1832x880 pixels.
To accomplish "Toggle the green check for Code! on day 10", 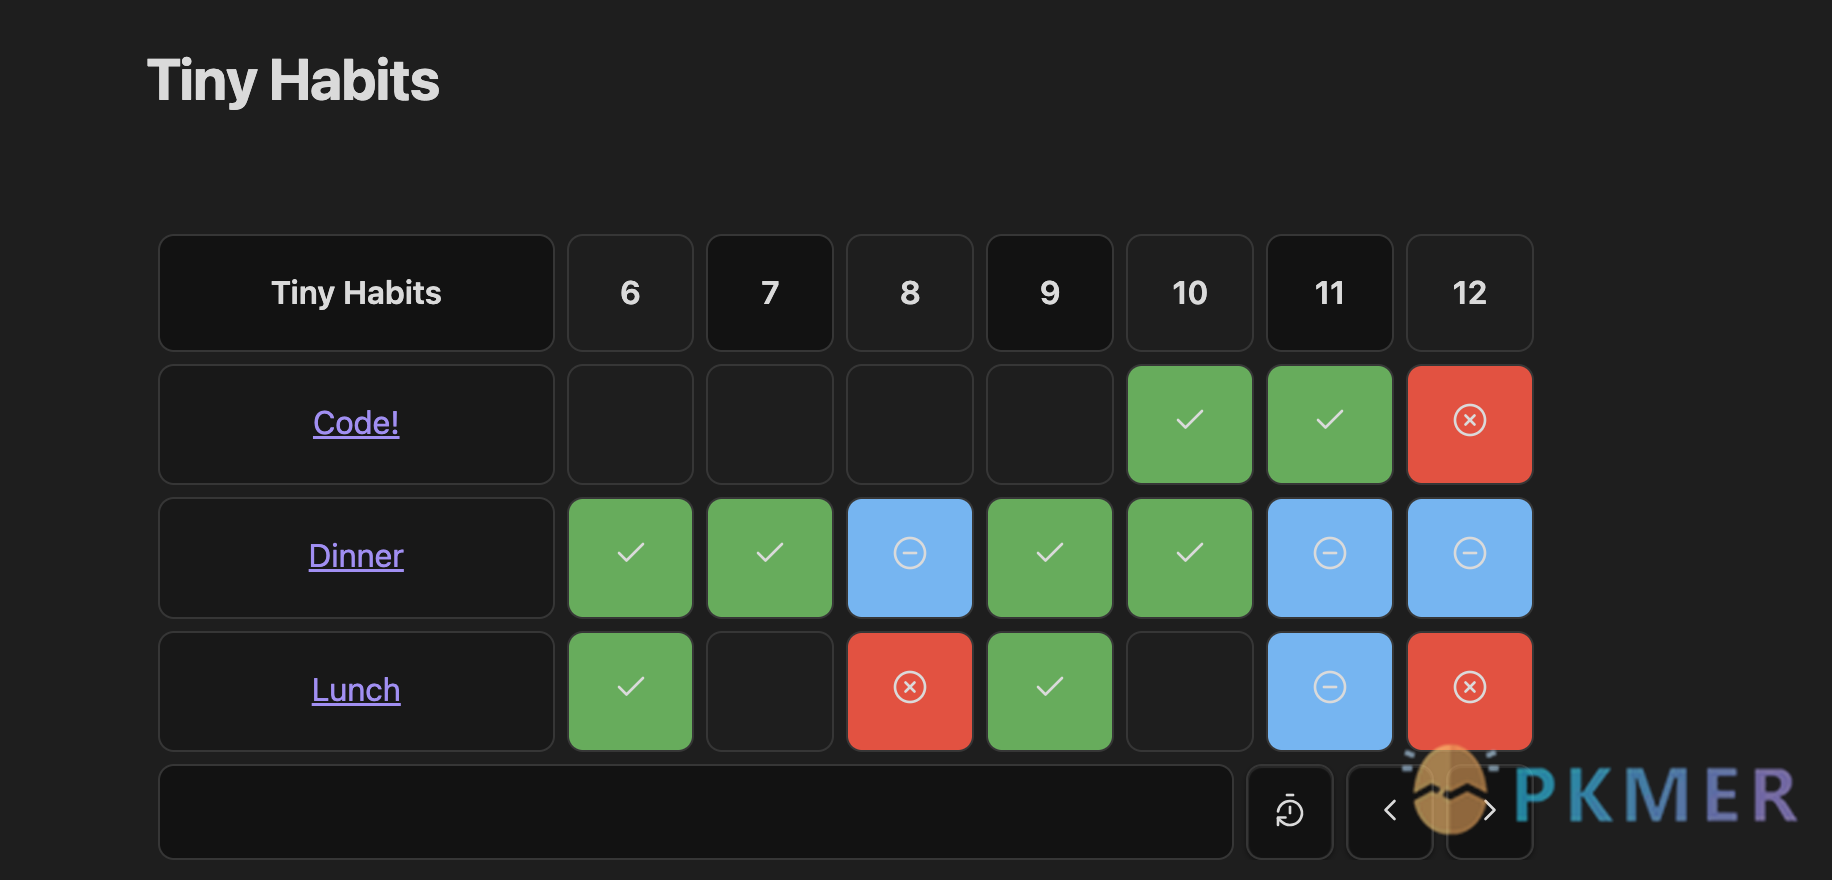I will tap(1190, 424).
